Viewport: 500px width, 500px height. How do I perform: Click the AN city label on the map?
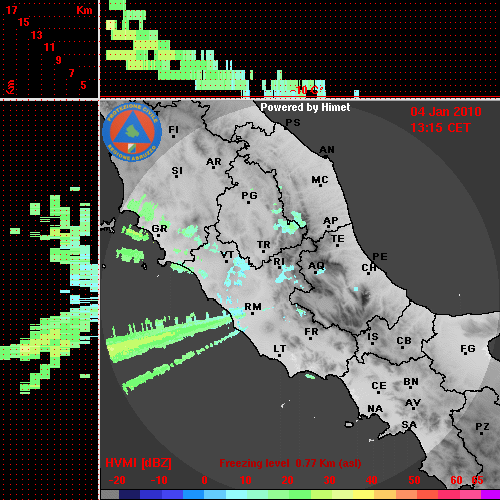327,150
